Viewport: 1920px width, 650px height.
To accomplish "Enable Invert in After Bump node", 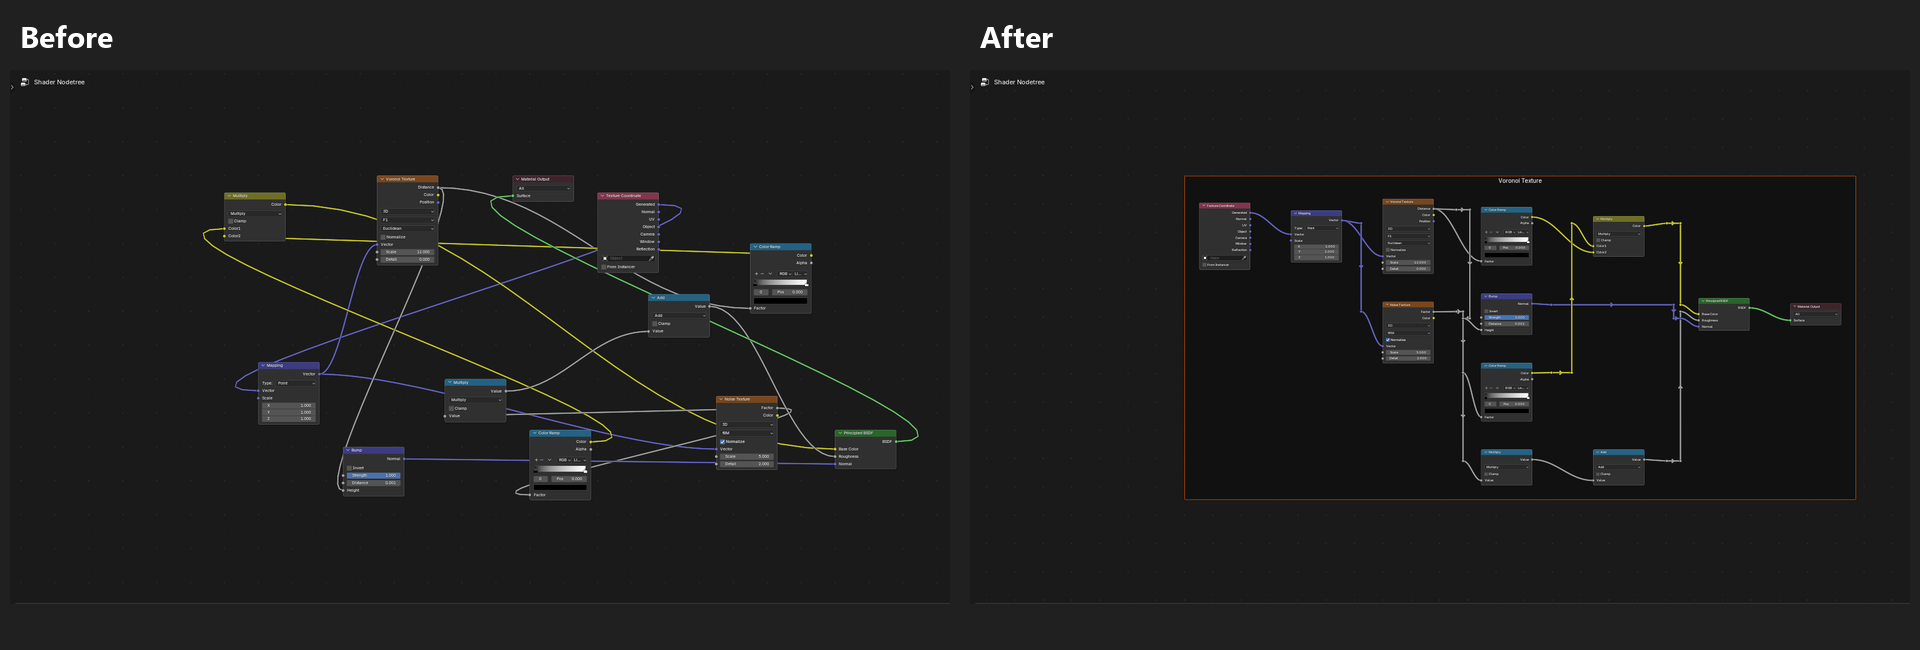I will point(1486,311).
